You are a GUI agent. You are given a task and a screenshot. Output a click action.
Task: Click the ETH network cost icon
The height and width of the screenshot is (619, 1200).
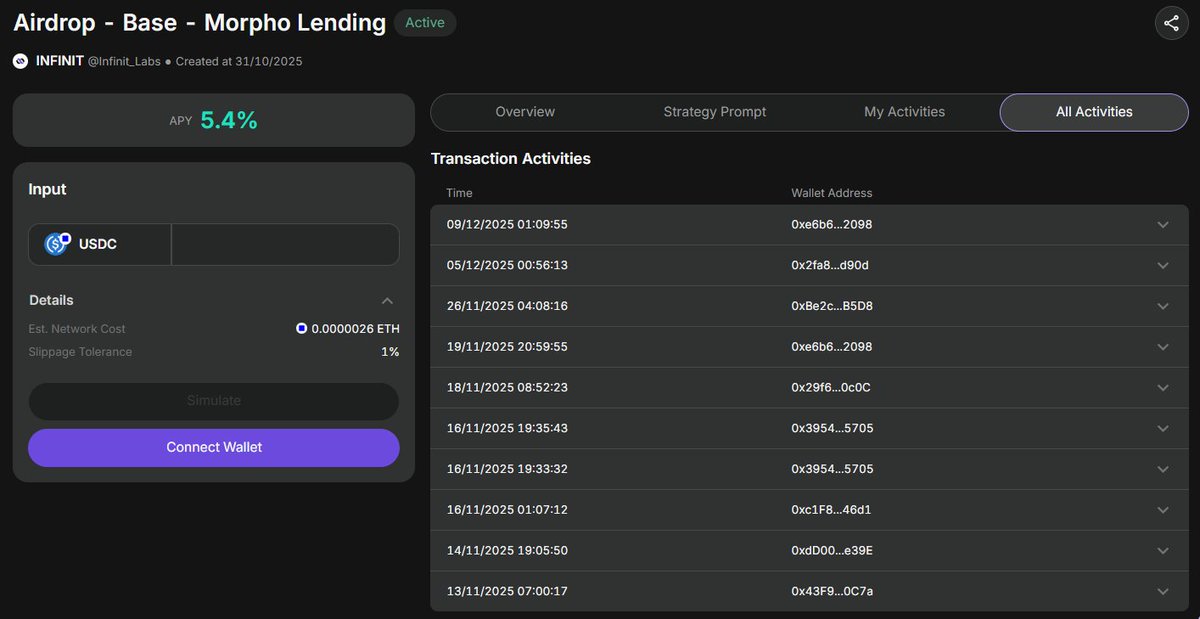(x=301, y=328)
